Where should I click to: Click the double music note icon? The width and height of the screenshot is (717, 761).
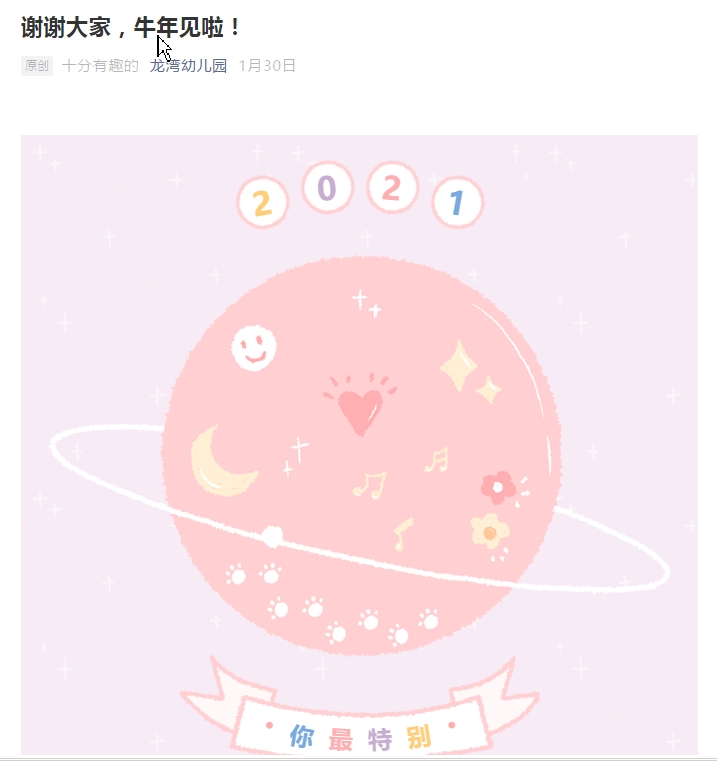tap(370, 485)
